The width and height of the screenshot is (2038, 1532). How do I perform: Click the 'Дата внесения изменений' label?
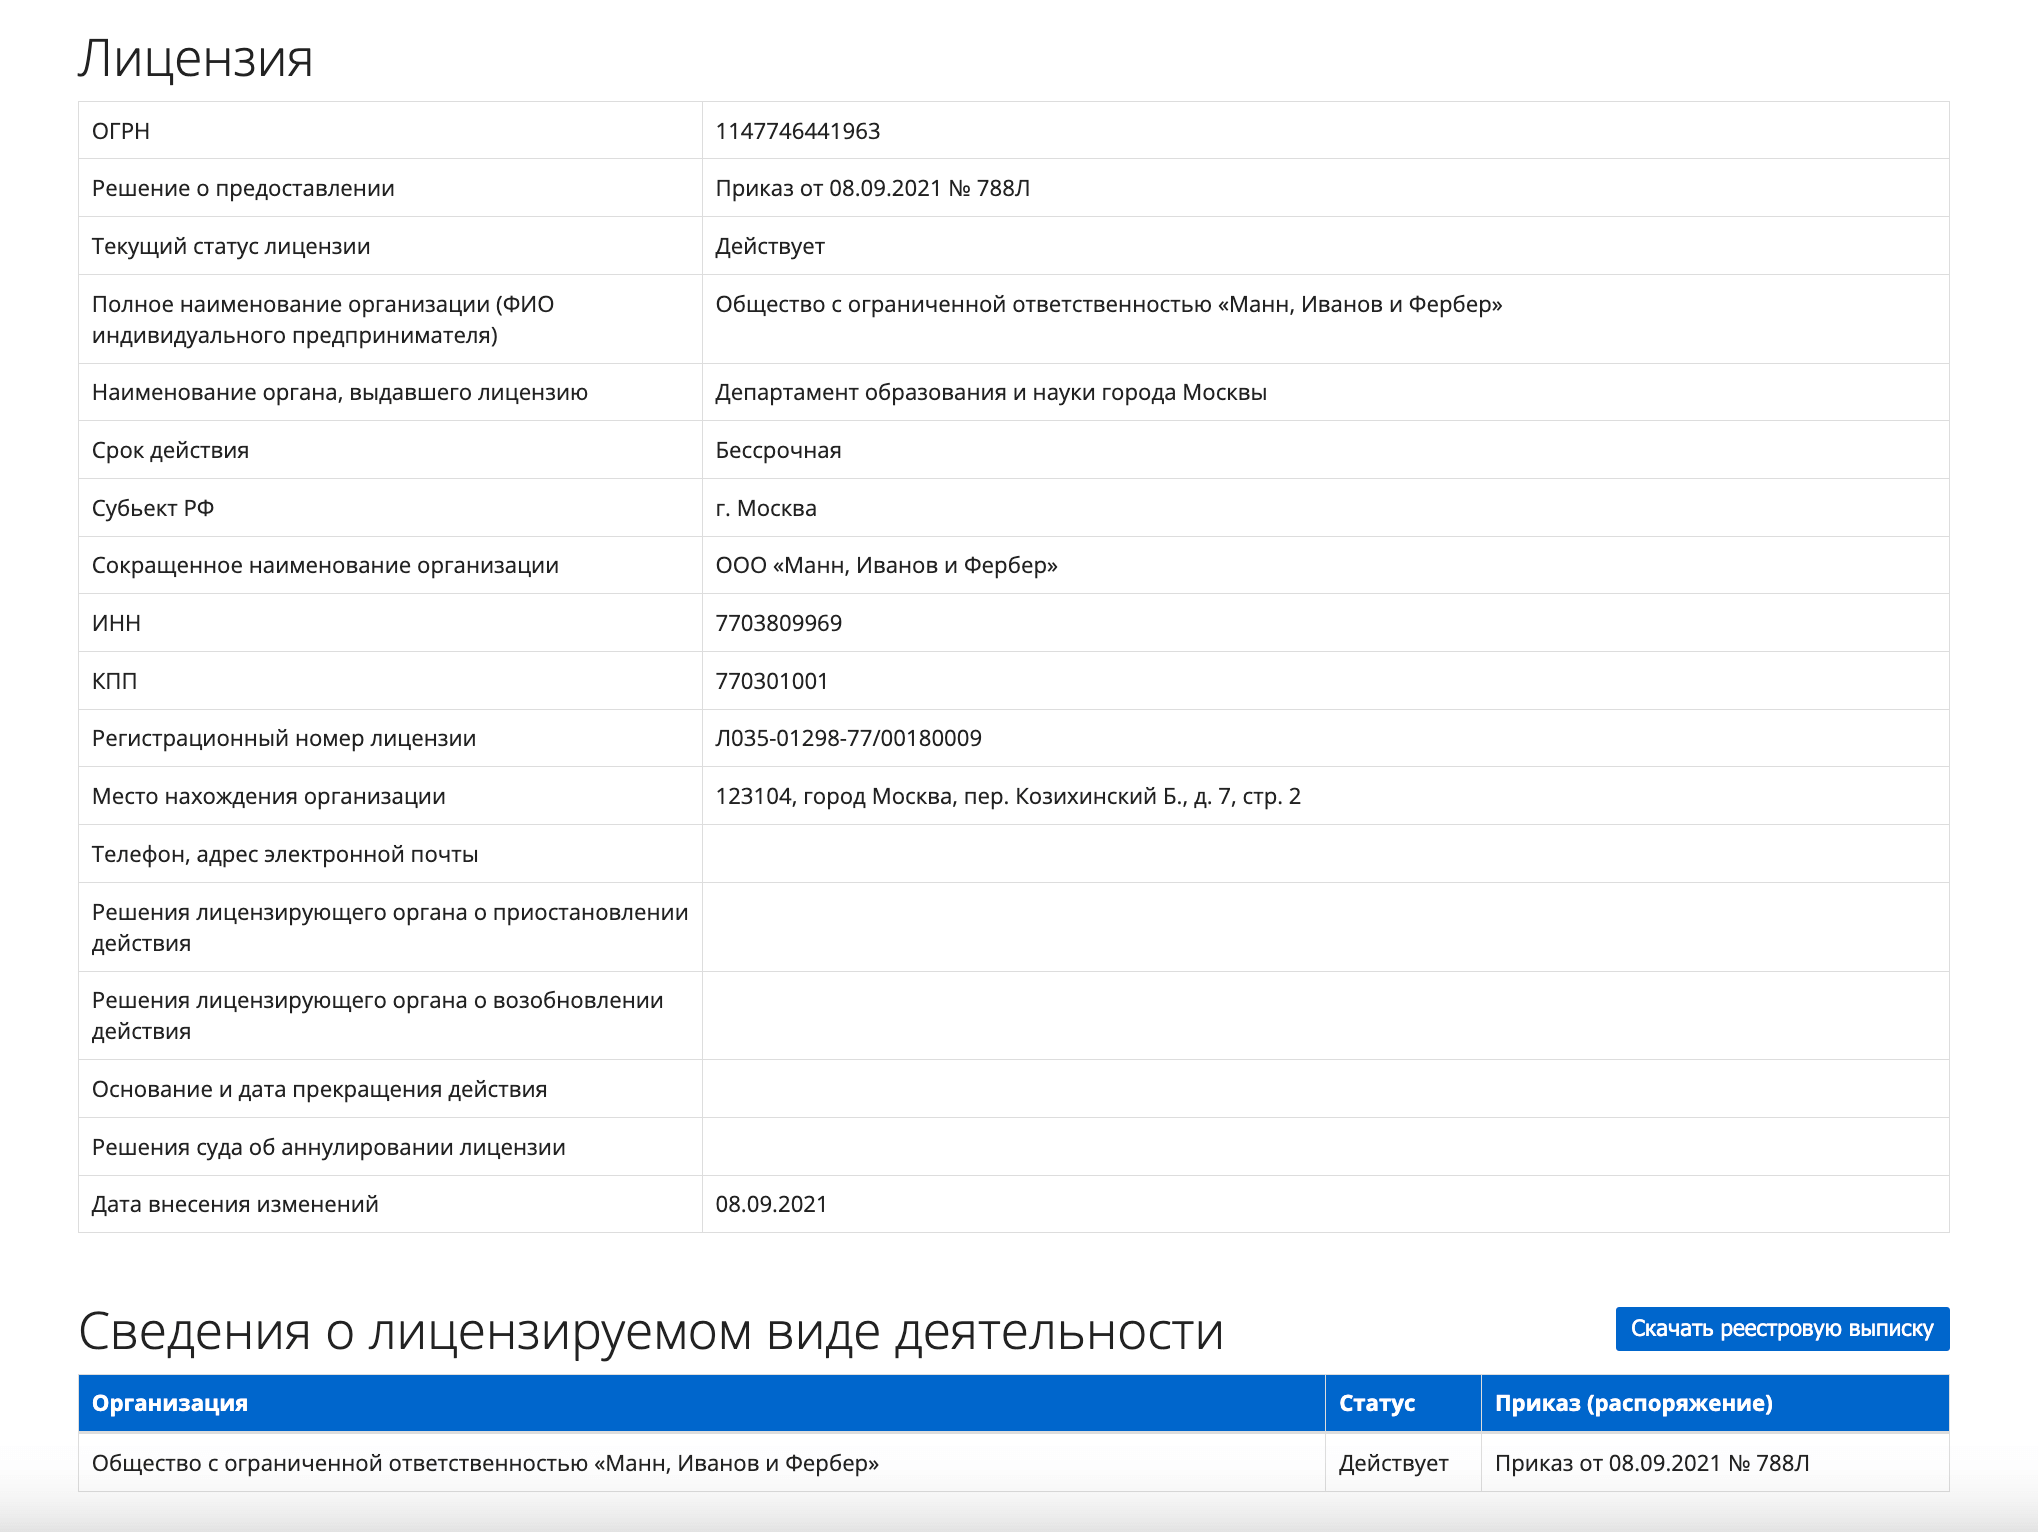235,1204
